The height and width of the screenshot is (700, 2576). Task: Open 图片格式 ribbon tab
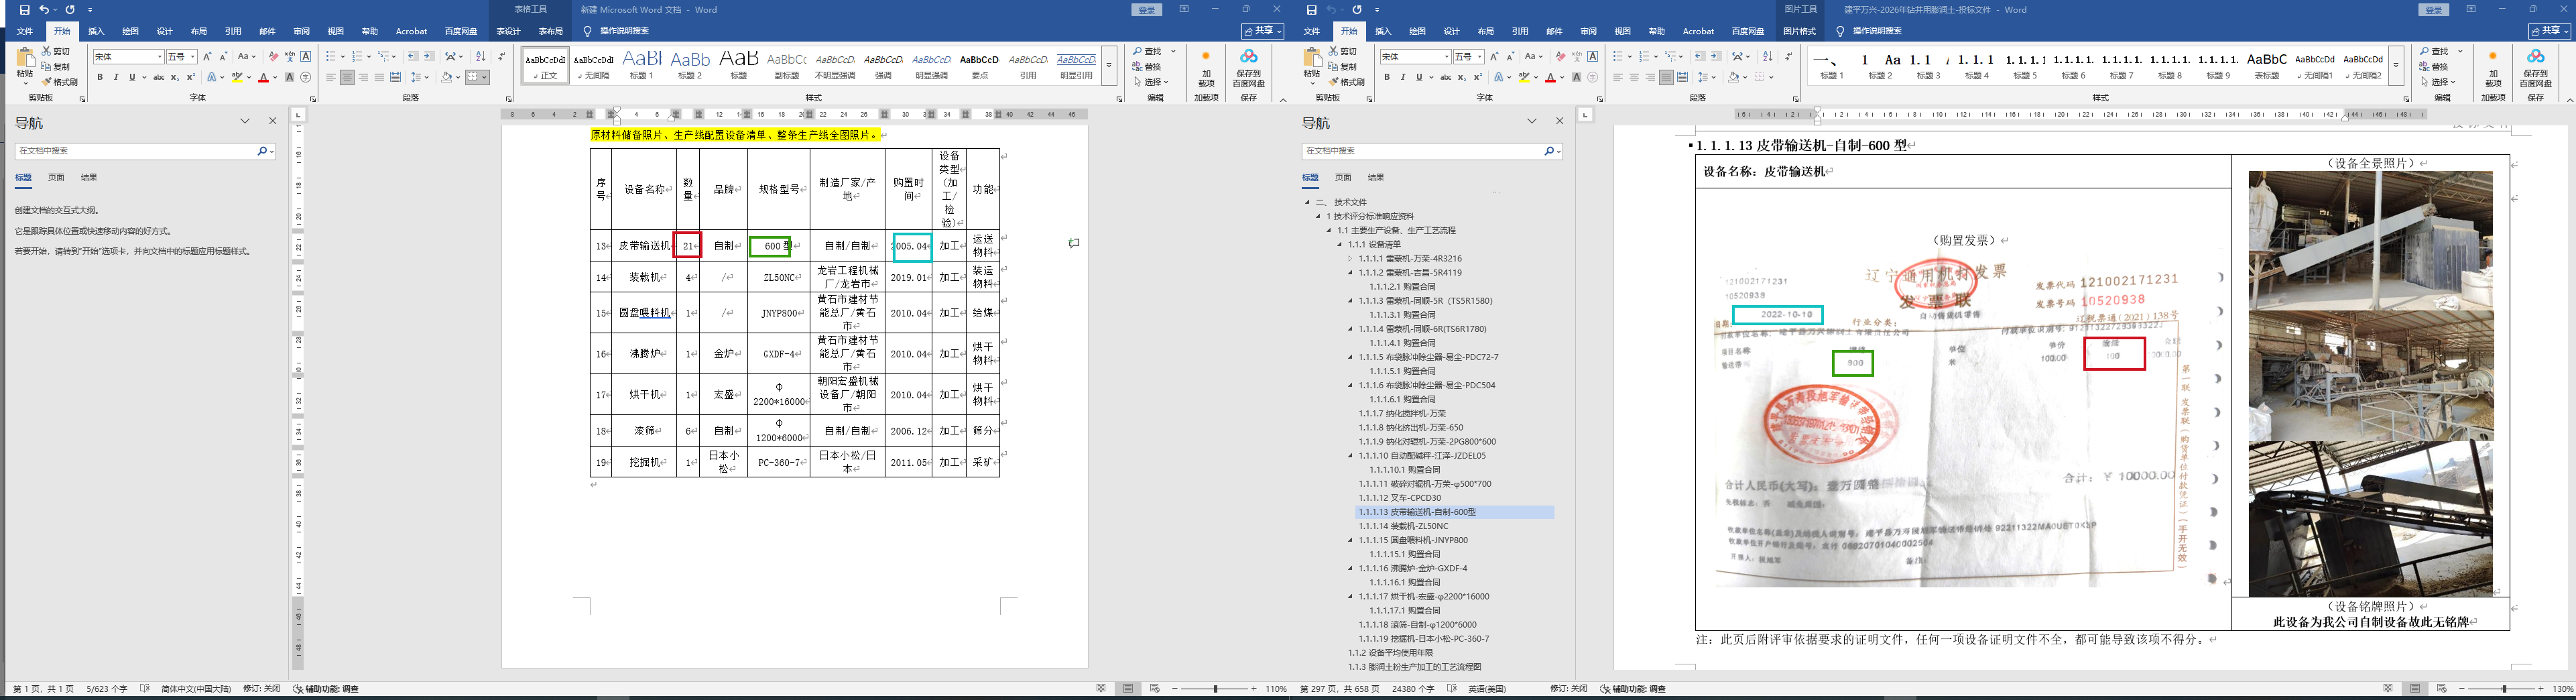pyautogui.click(x=1799, y=31)
